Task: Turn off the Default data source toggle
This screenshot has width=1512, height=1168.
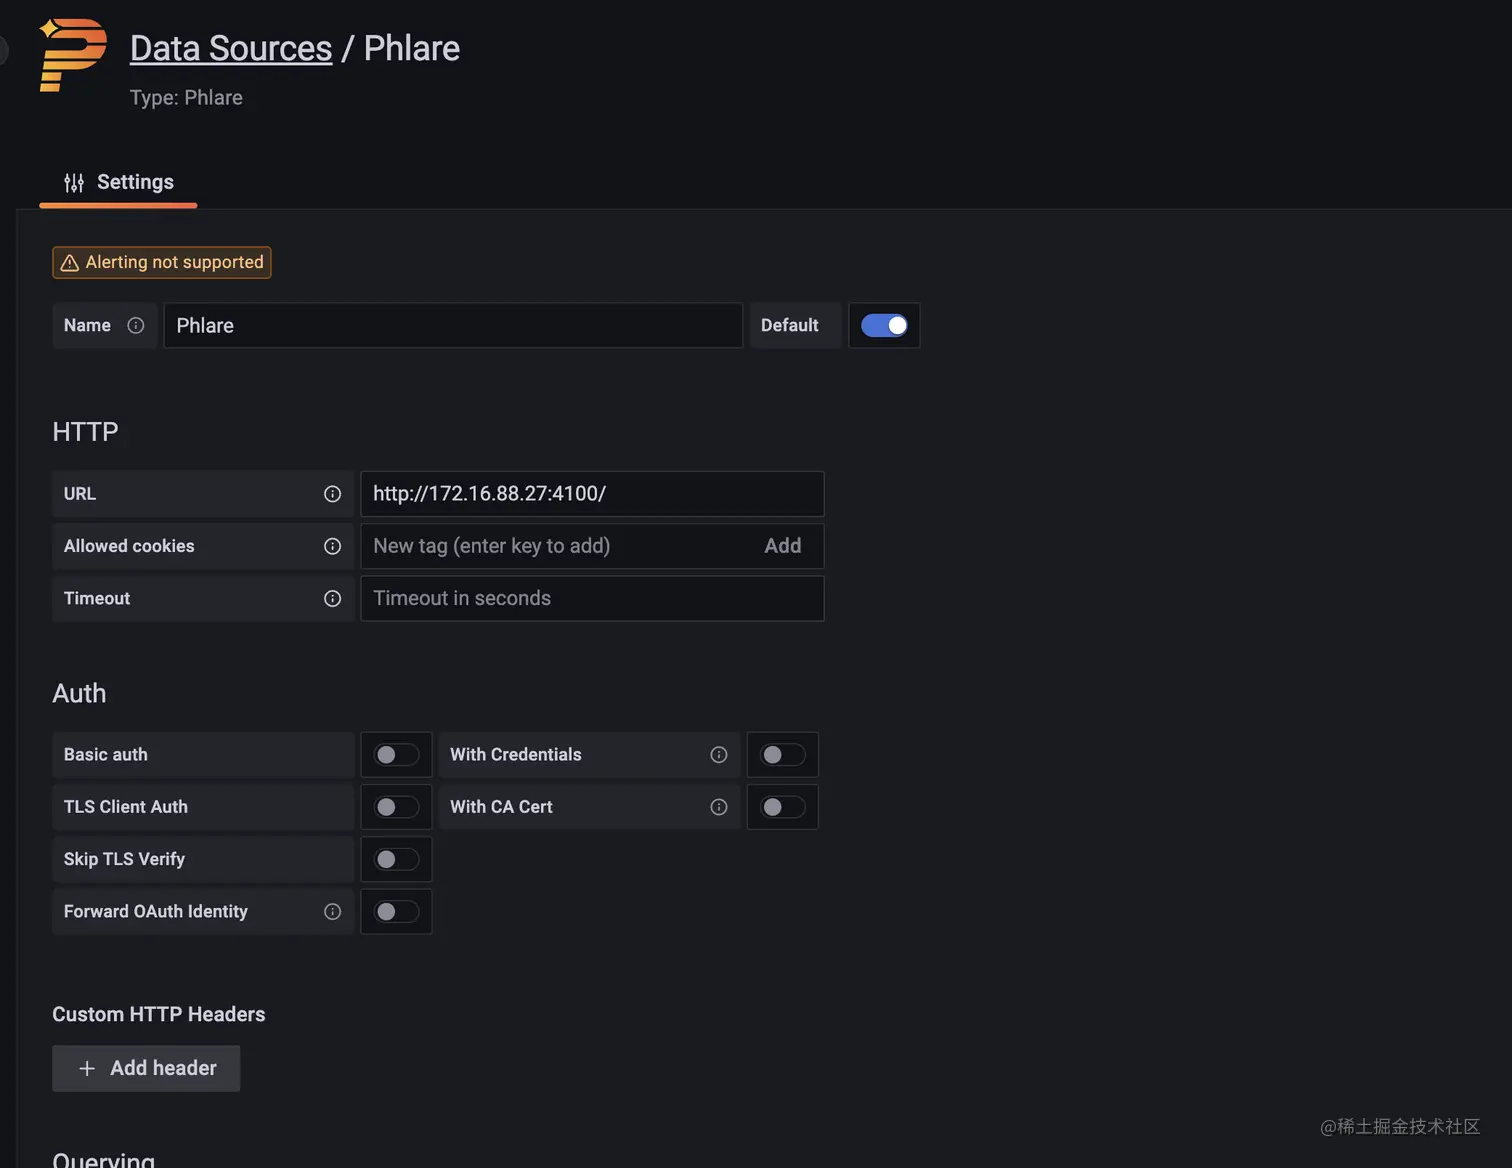Action: pos(884,326)
